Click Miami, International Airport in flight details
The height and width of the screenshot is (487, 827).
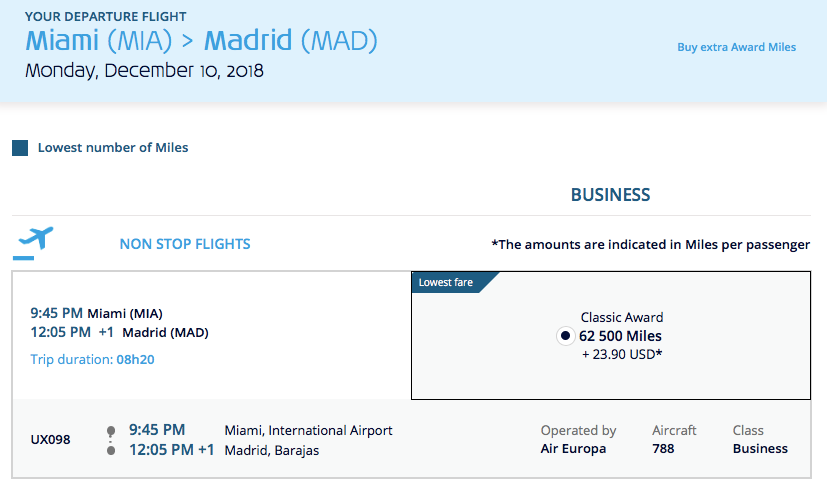point(308,430)
